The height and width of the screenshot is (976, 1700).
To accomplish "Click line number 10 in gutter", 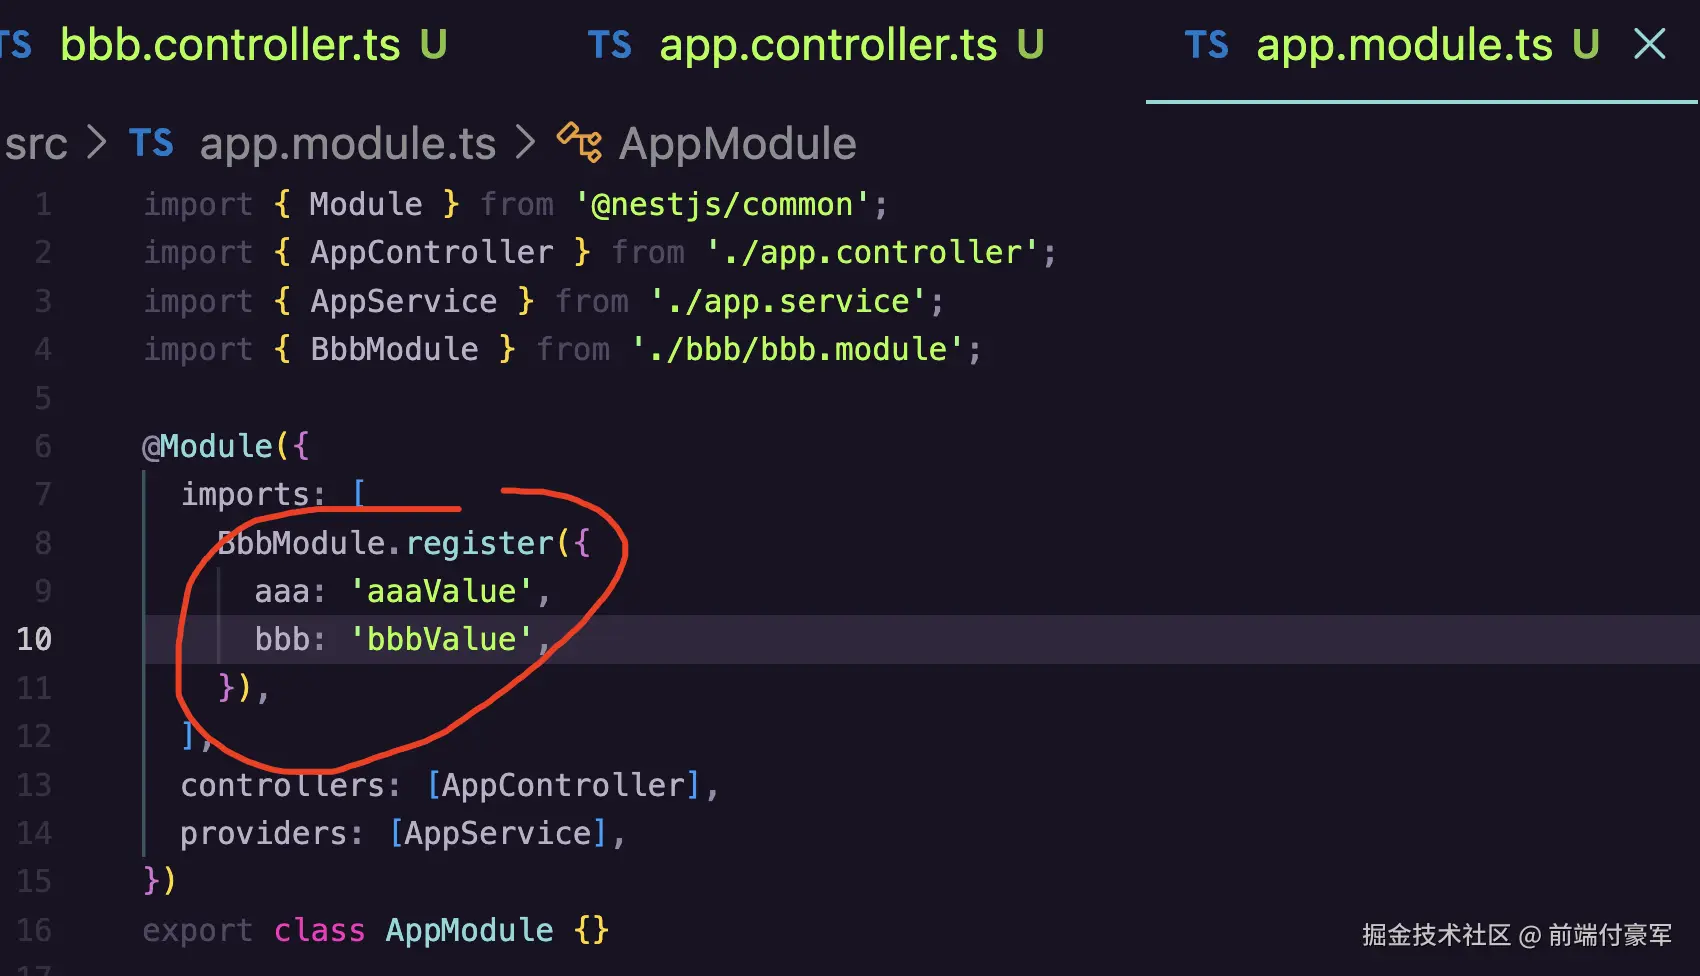I will coord(34,639).
